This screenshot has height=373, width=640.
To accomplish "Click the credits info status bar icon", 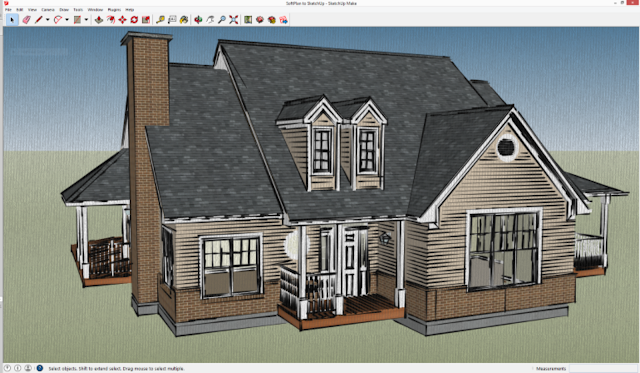I will [18, 368].
